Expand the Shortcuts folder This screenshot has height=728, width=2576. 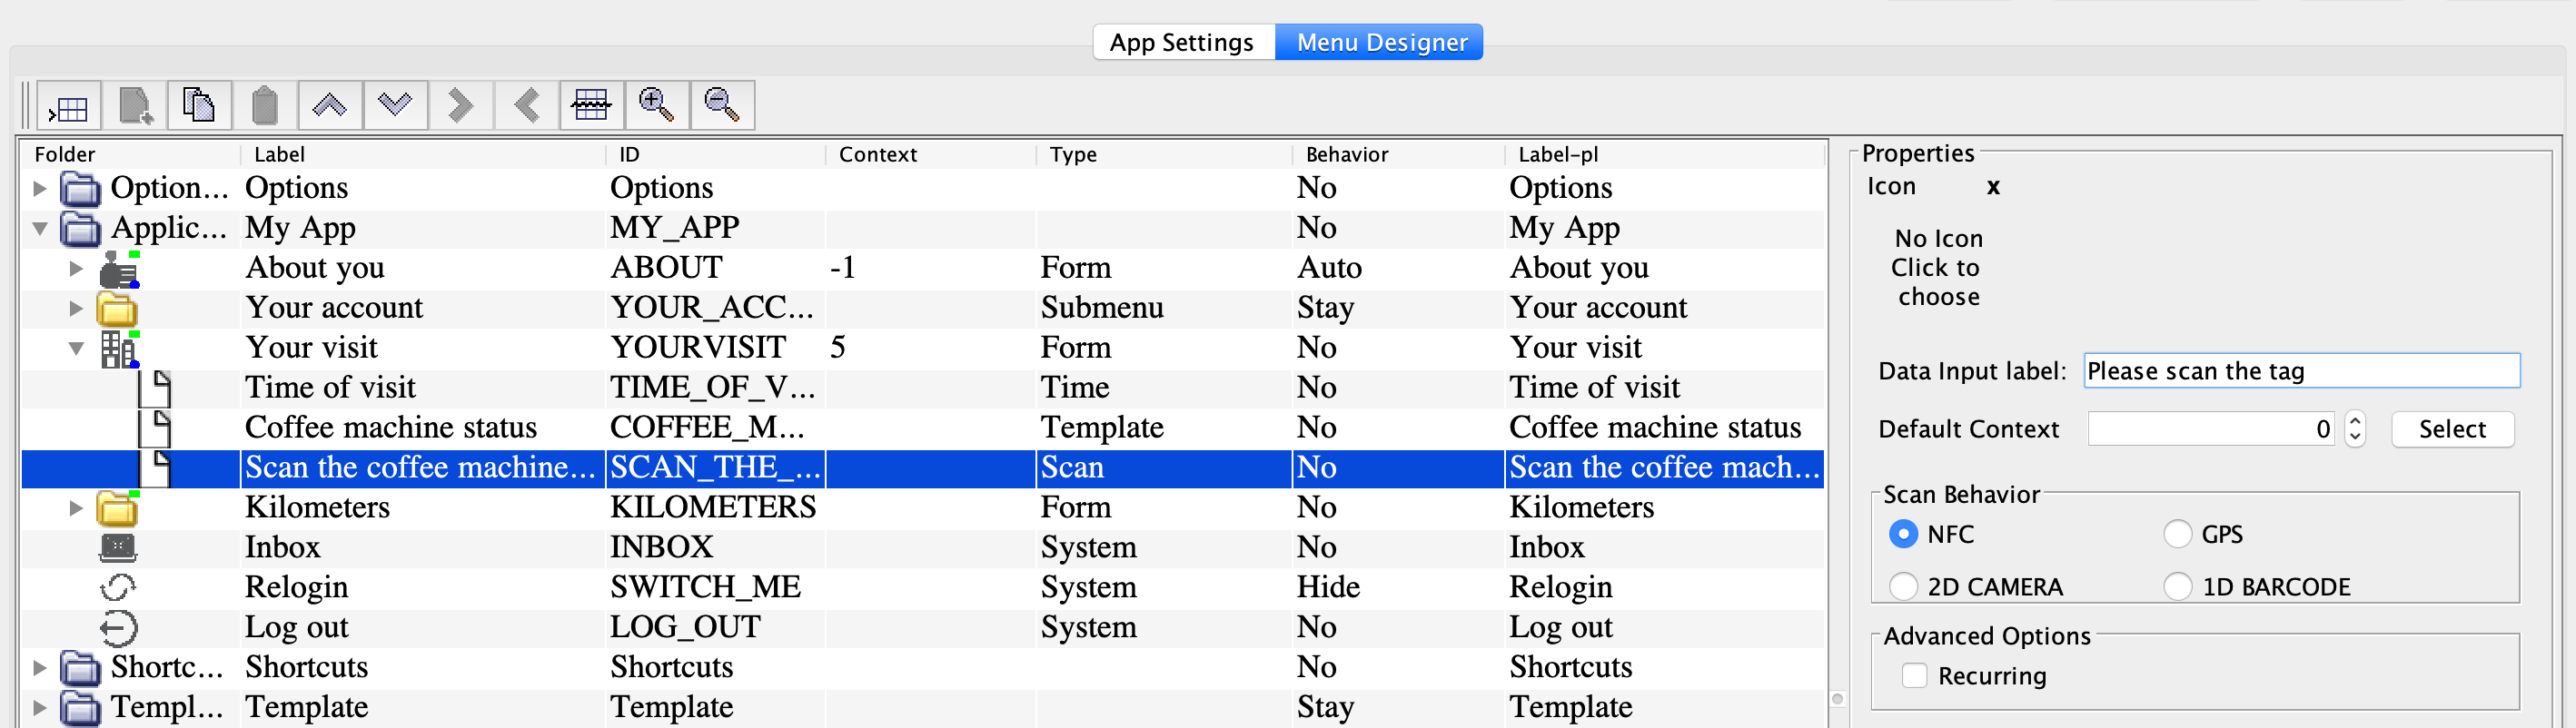[x=40, y=667]
